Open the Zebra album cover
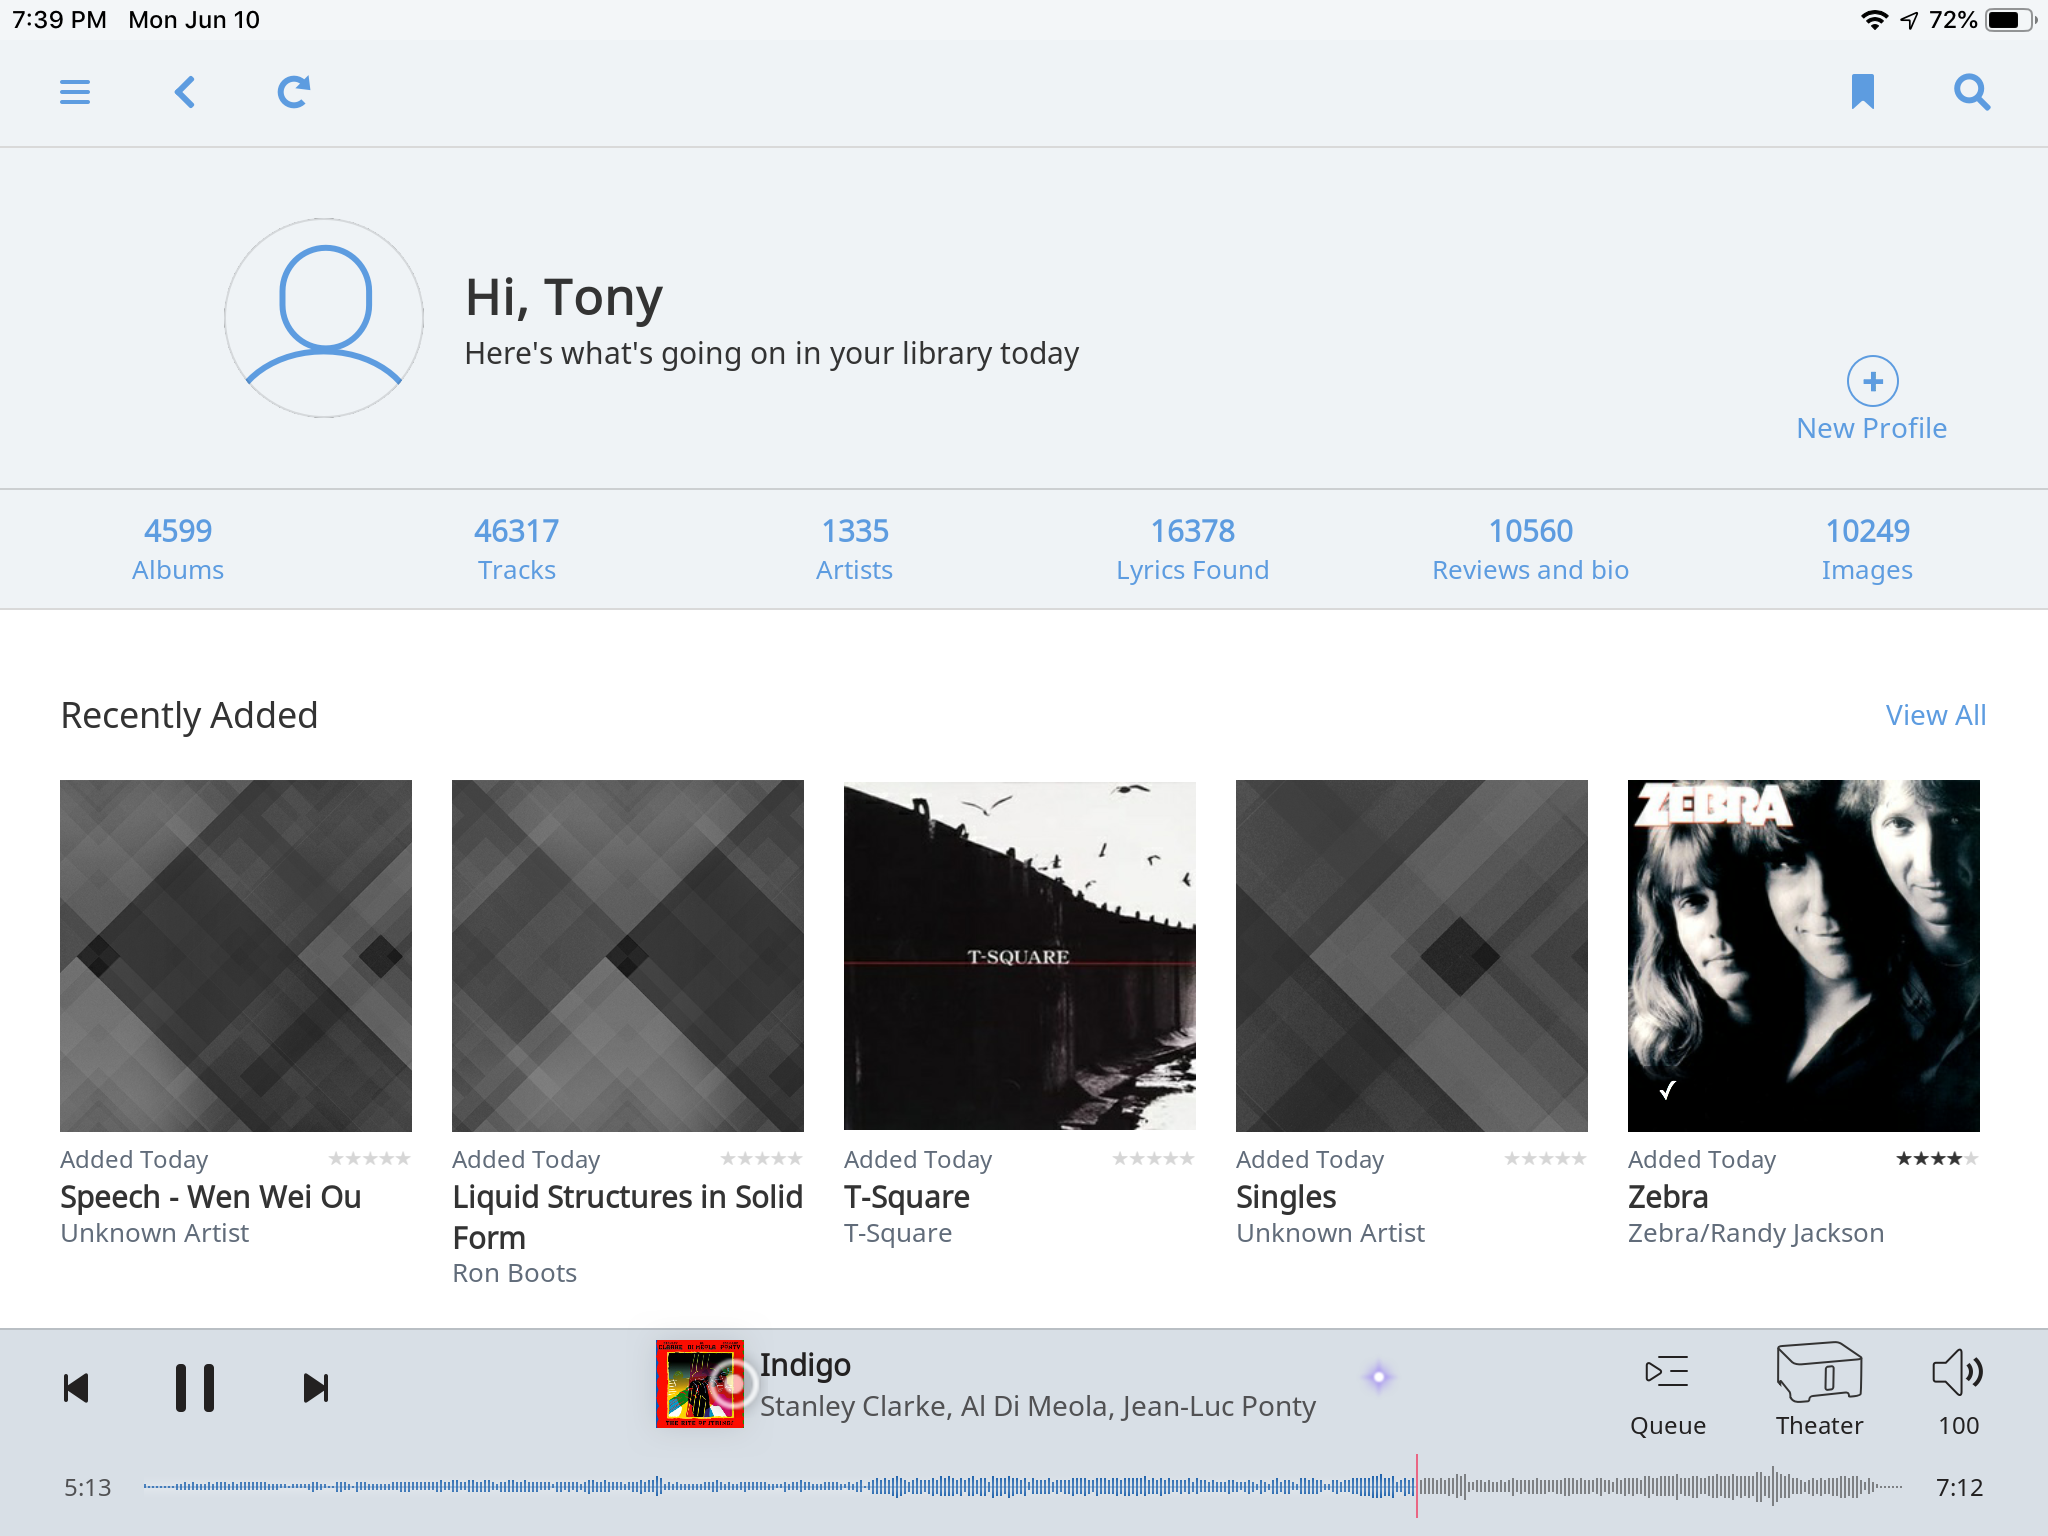The image size is (2048, 1536). [x=1803, y=955]
